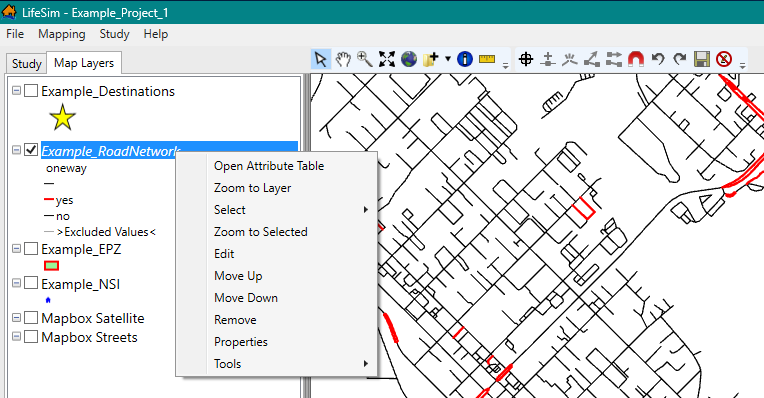Click the diagonal arrow nodes editing icon
764x398 pixels.
pos(592,59)
